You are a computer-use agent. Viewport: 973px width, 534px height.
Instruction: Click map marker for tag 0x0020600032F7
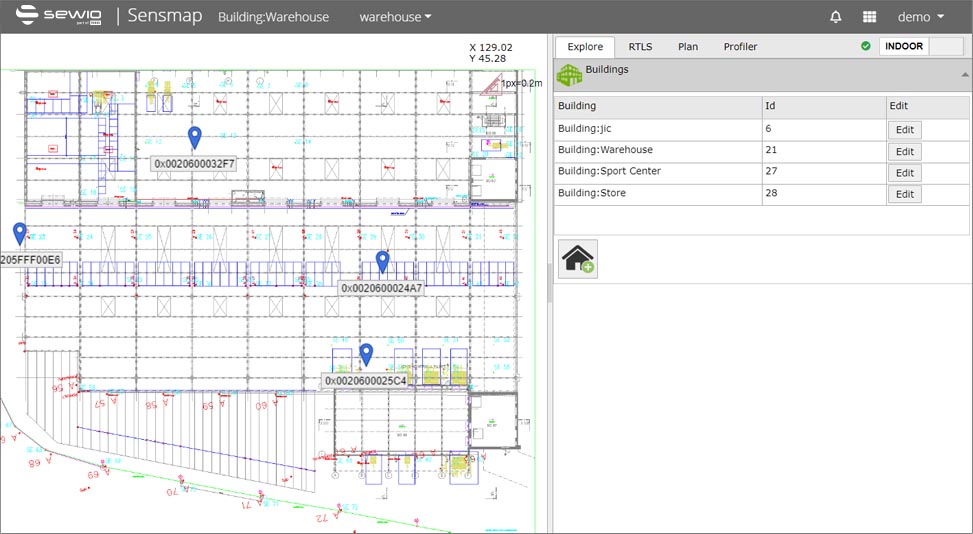click(195, 138)
